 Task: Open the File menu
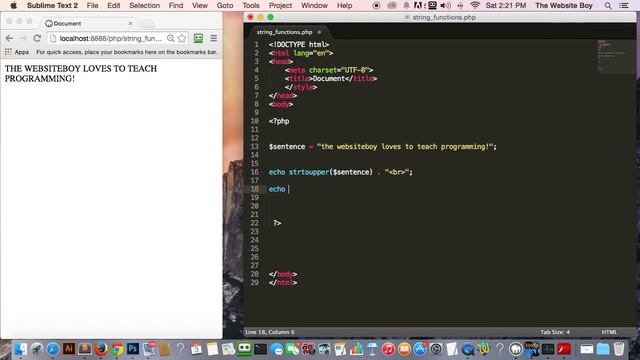(93, 5)
